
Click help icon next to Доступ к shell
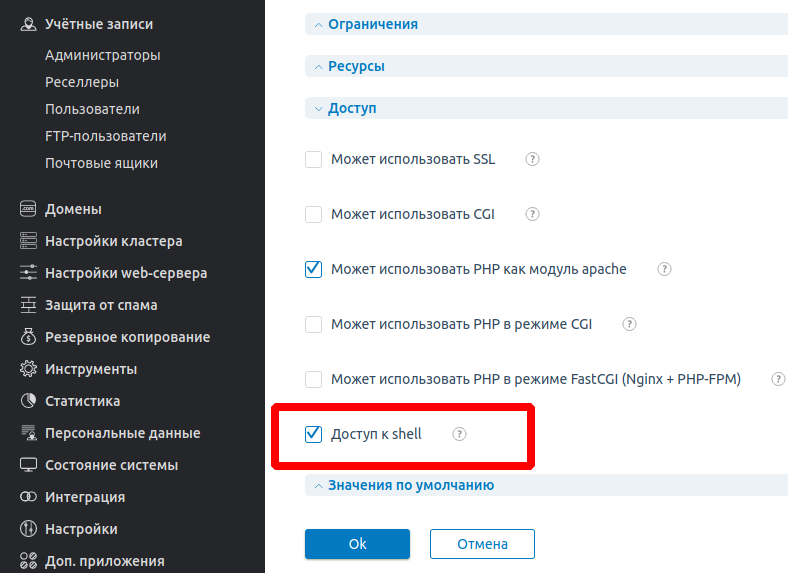pyautogui.click(x=460, y=434)
